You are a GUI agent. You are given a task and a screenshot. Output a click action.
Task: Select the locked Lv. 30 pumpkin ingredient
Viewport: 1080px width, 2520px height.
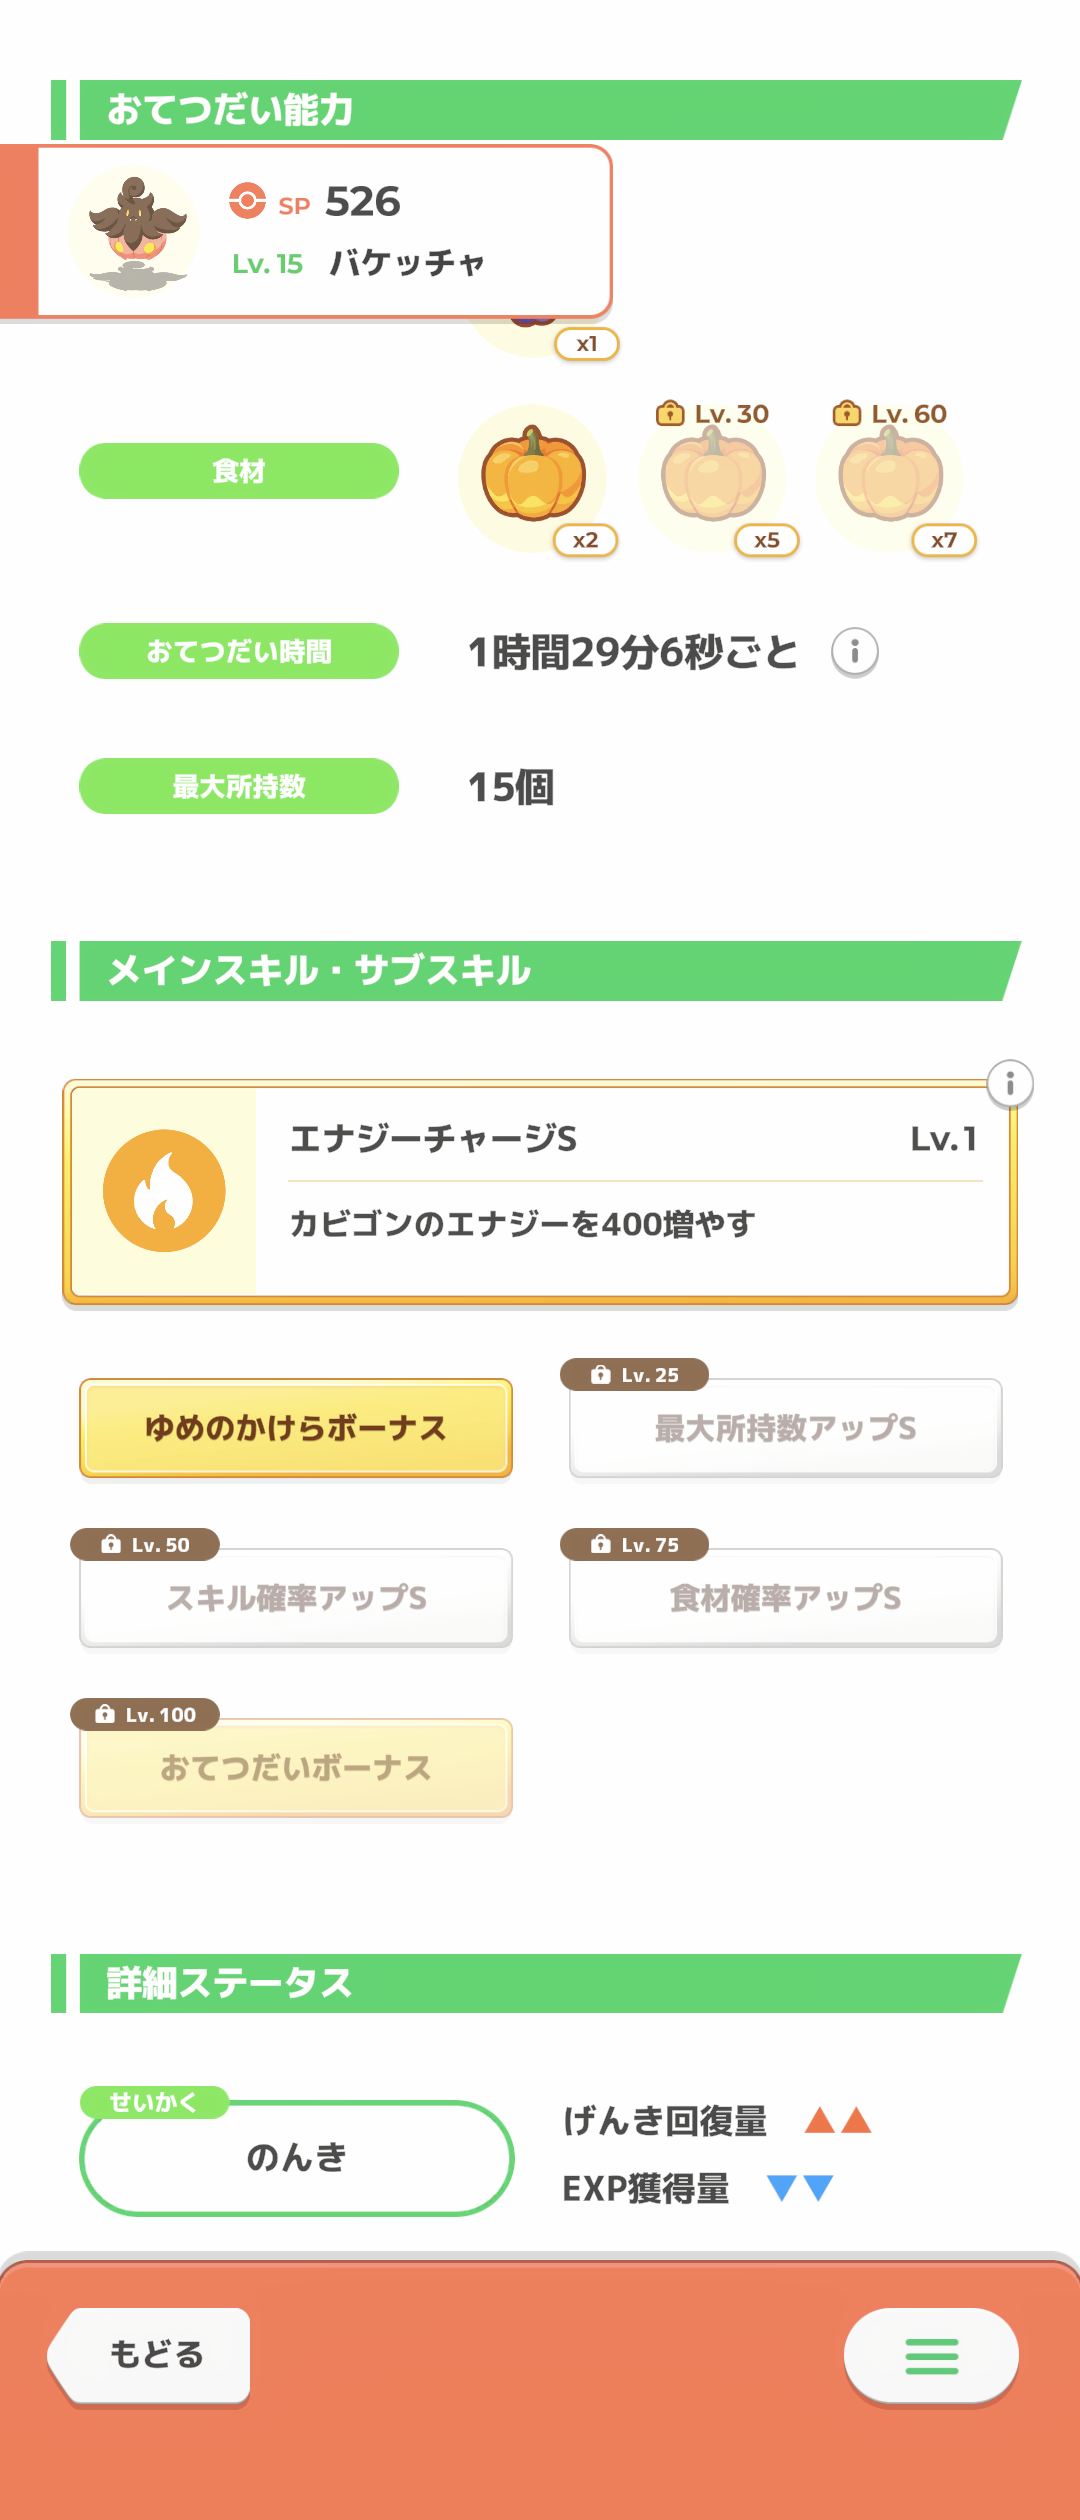pos(713,476)
